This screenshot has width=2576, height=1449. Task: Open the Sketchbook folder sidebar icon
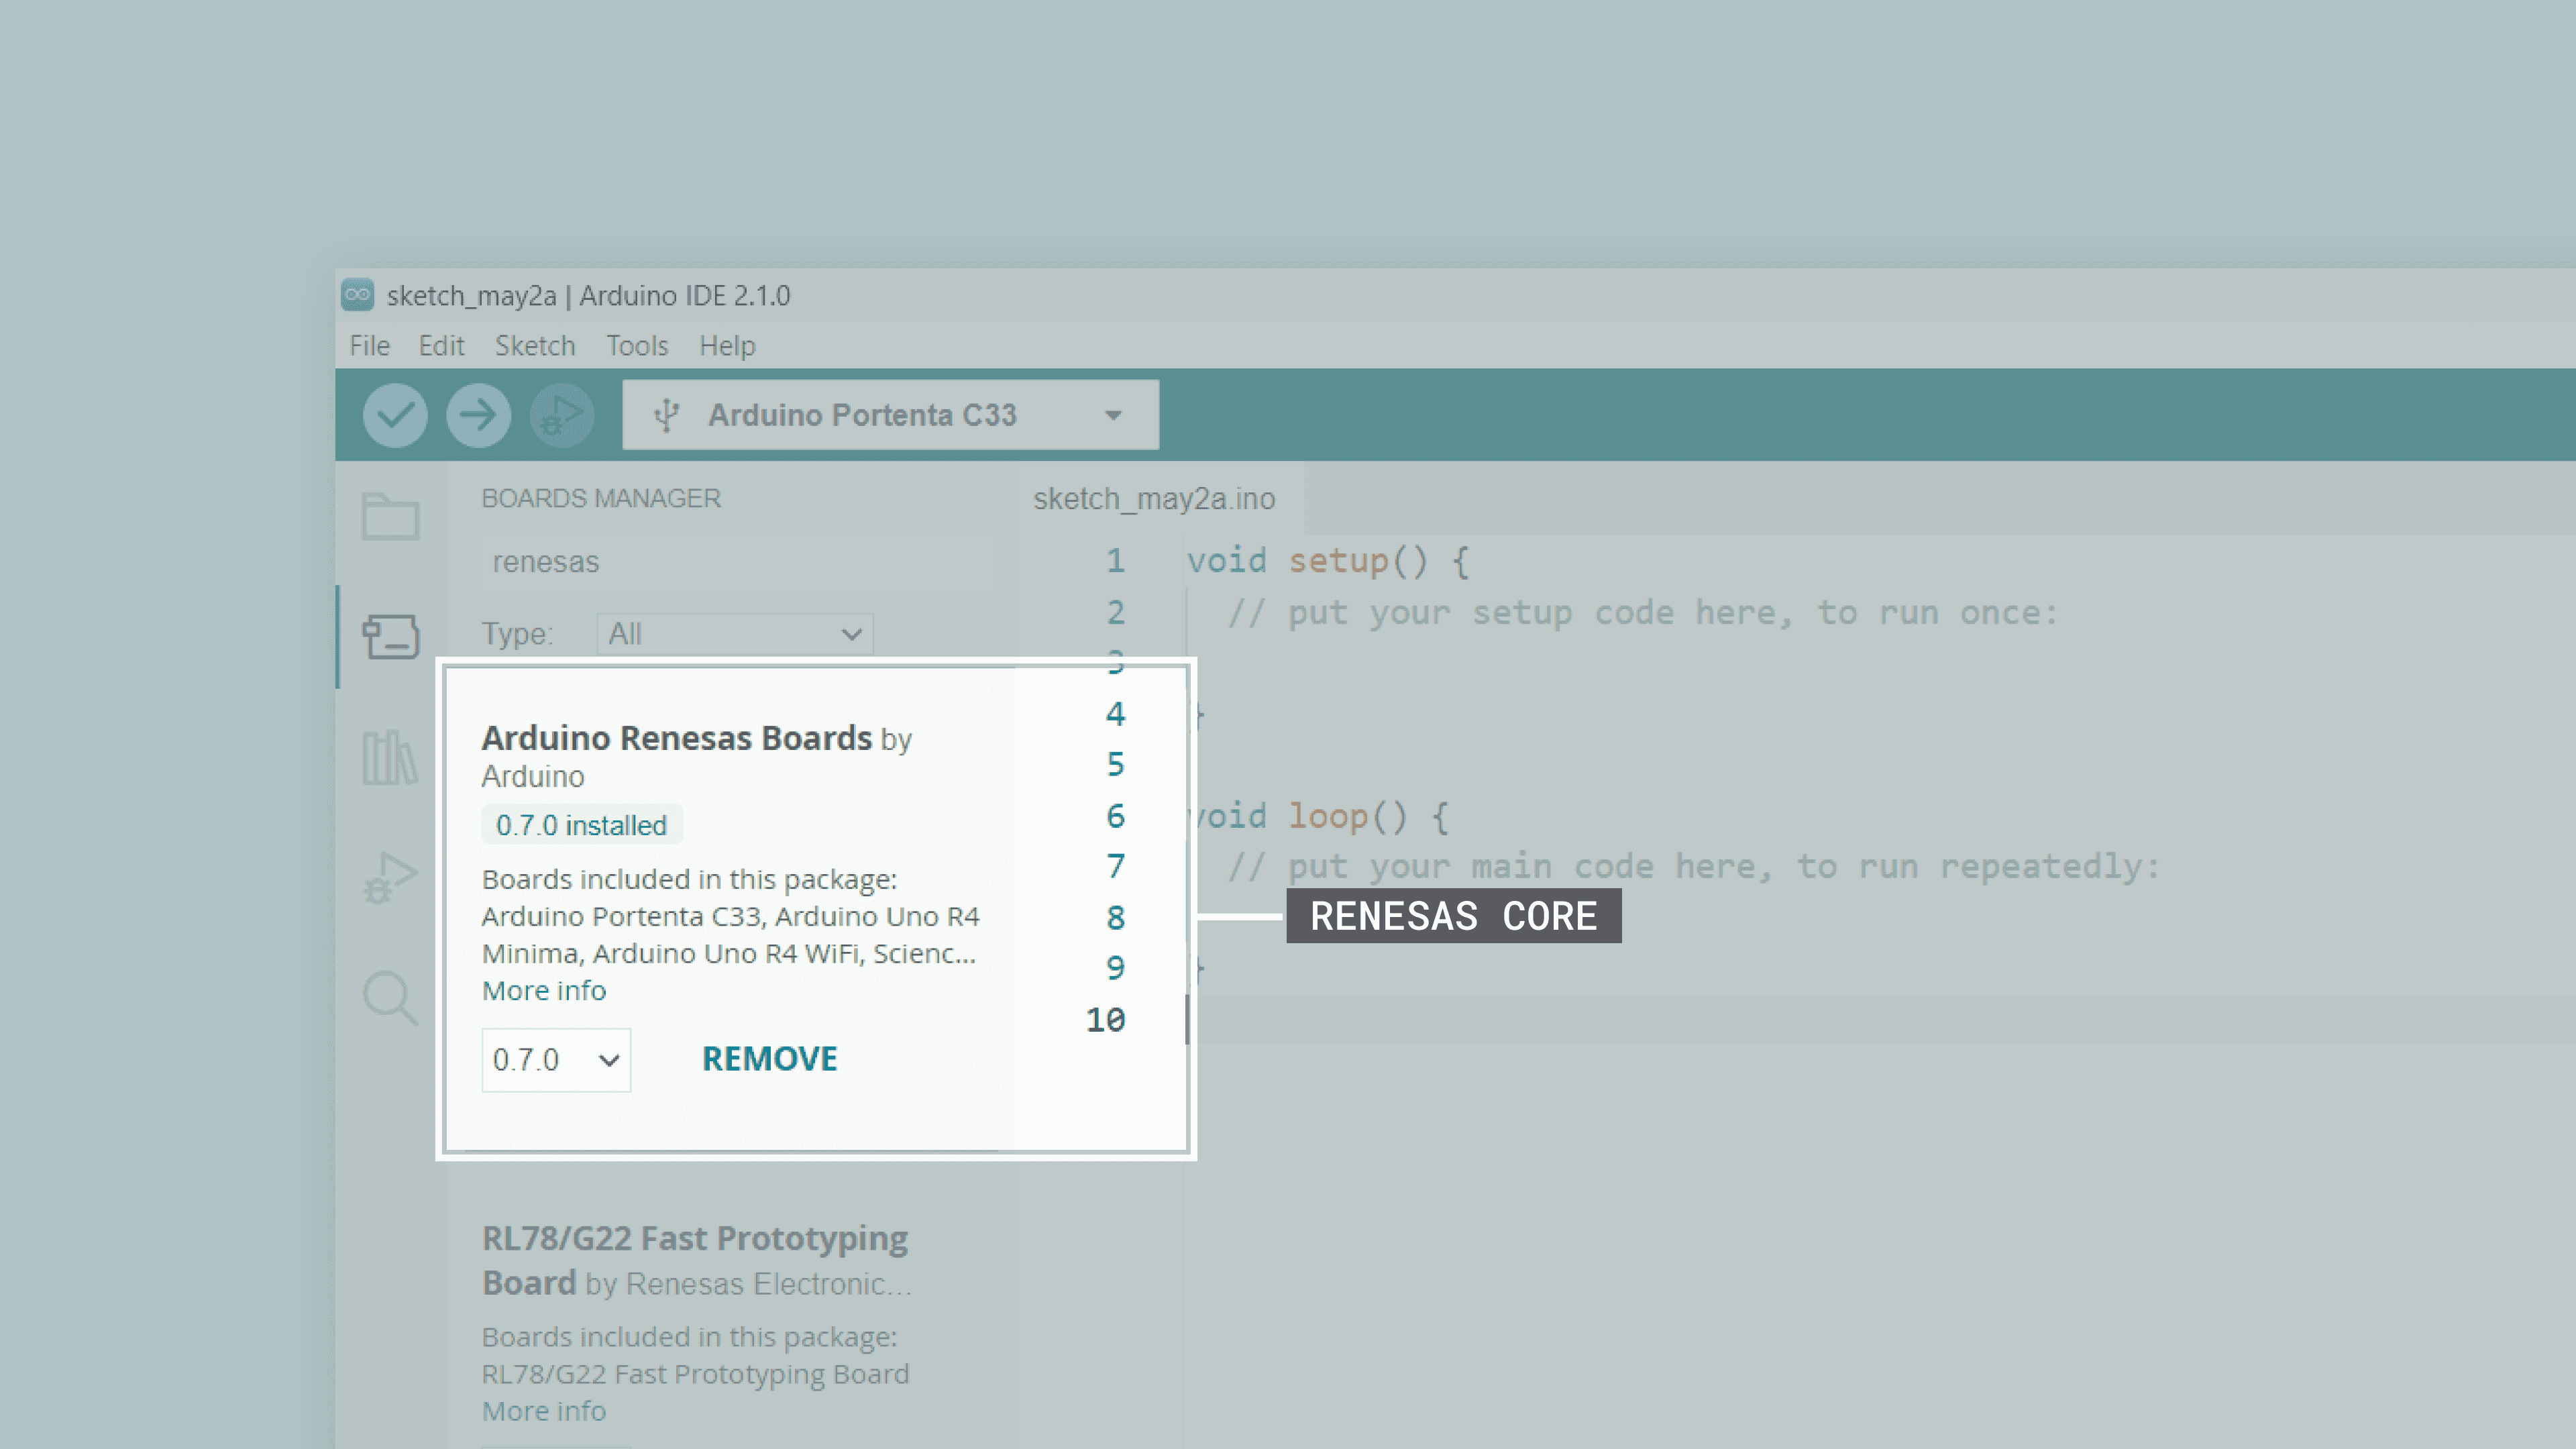point(390,516)
